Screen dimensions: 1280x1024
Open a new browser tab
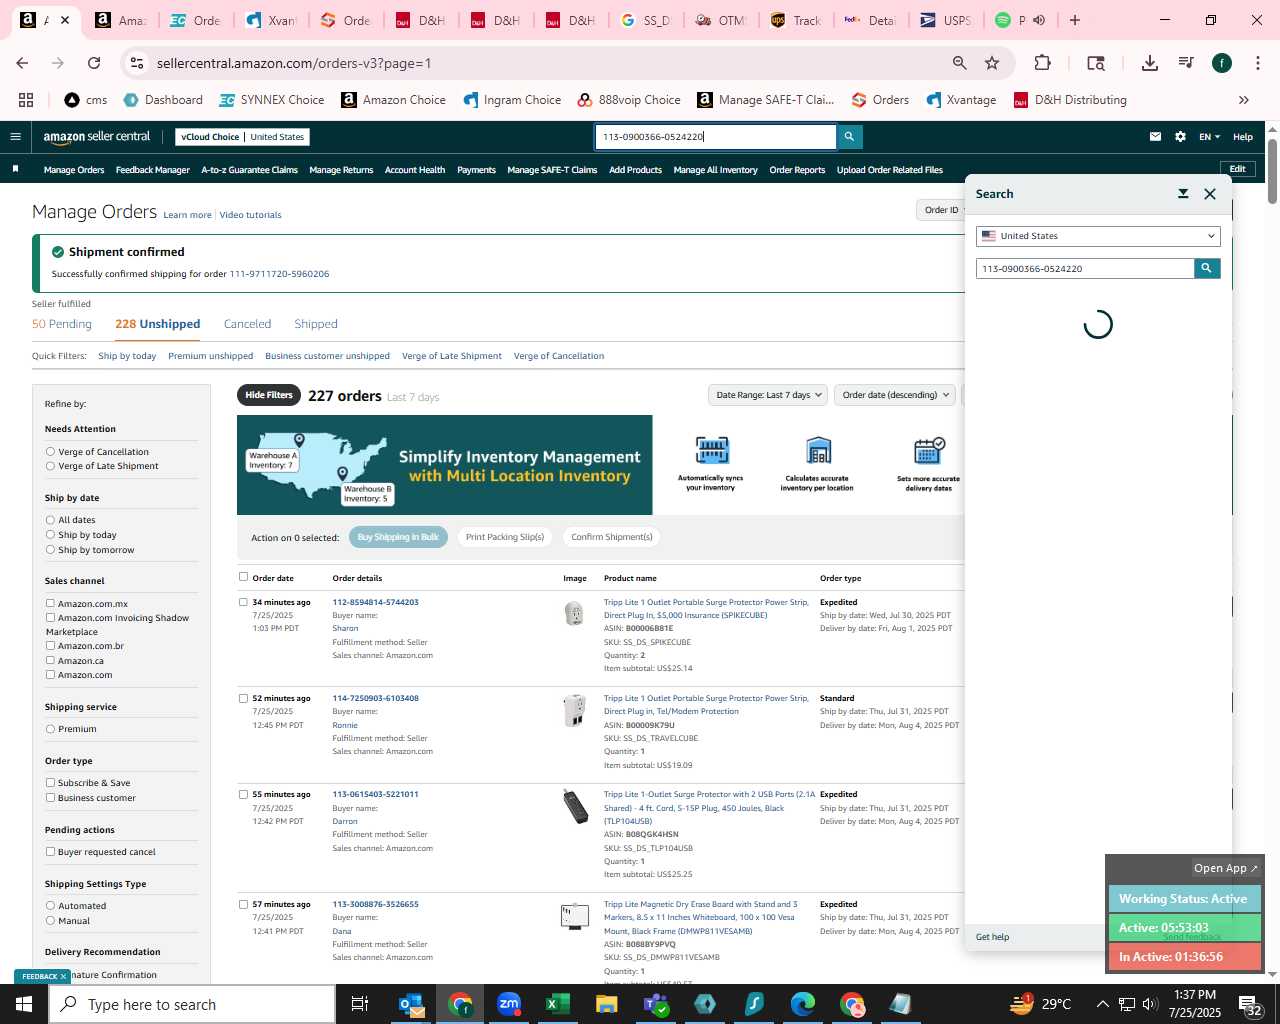click(1075, 20)
